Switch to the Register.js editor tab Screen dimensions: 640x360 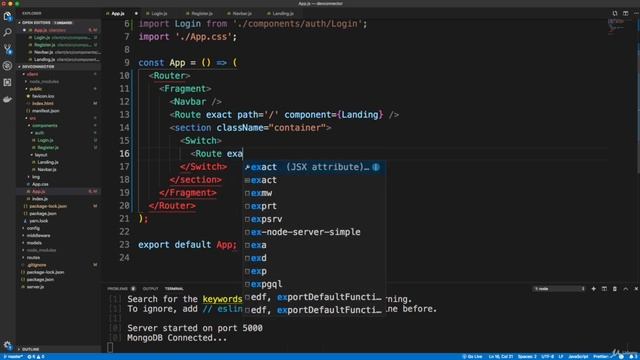coord(202,13)
